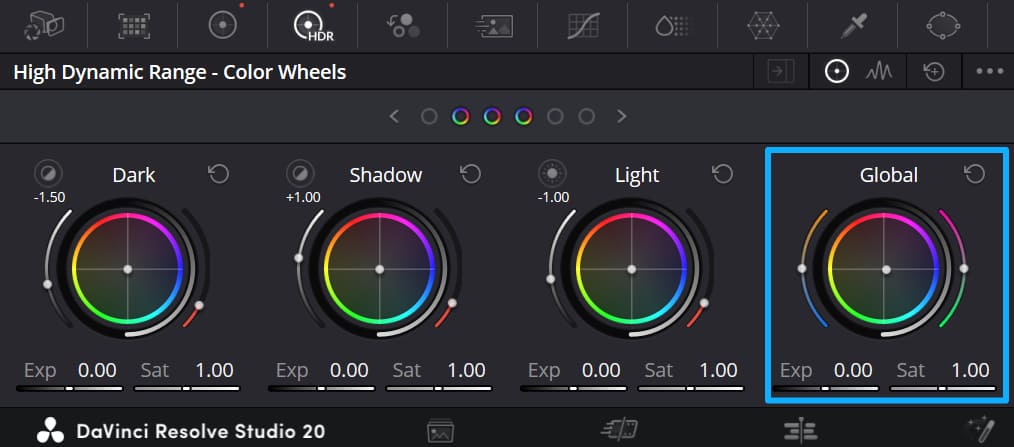
Task: Click the Light Sat value field
Action: pyautogui.click(x=718, y=371)
